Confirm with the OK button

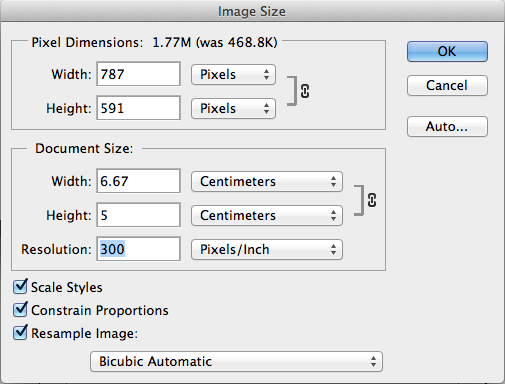pyautogui.click(x=447, y=51)
